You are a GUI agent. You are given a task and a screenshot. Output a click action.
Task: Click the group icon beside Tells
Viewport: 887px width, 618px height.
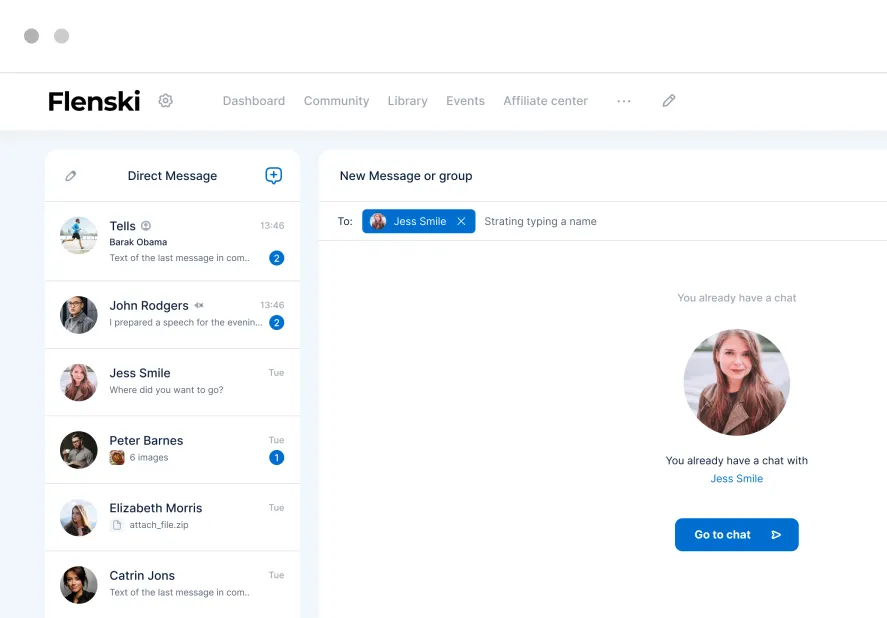click(x=146, y=226)
